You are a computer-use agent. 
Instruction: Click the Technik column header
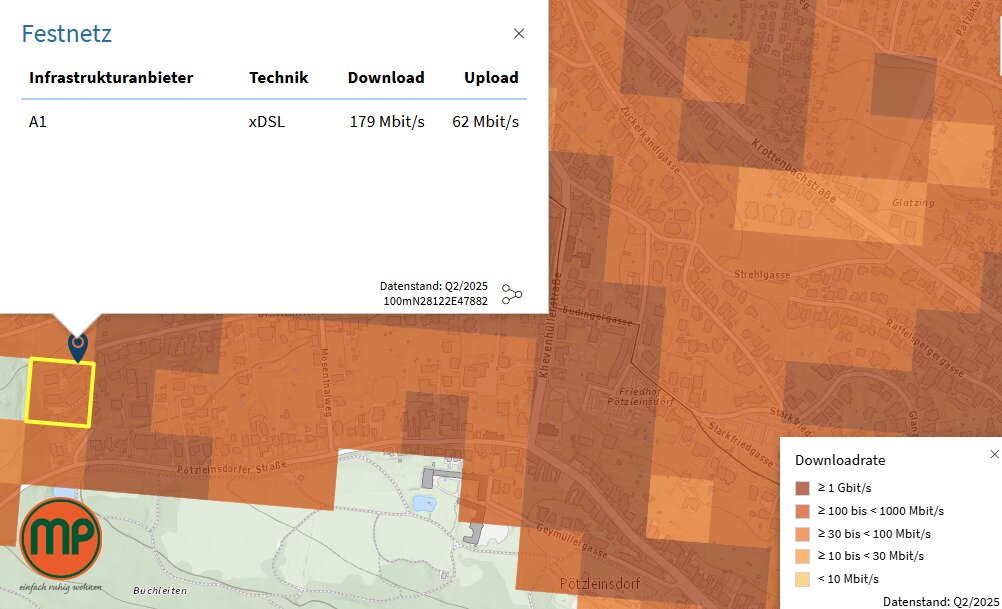pyautogui.click(x=278, y=78)
